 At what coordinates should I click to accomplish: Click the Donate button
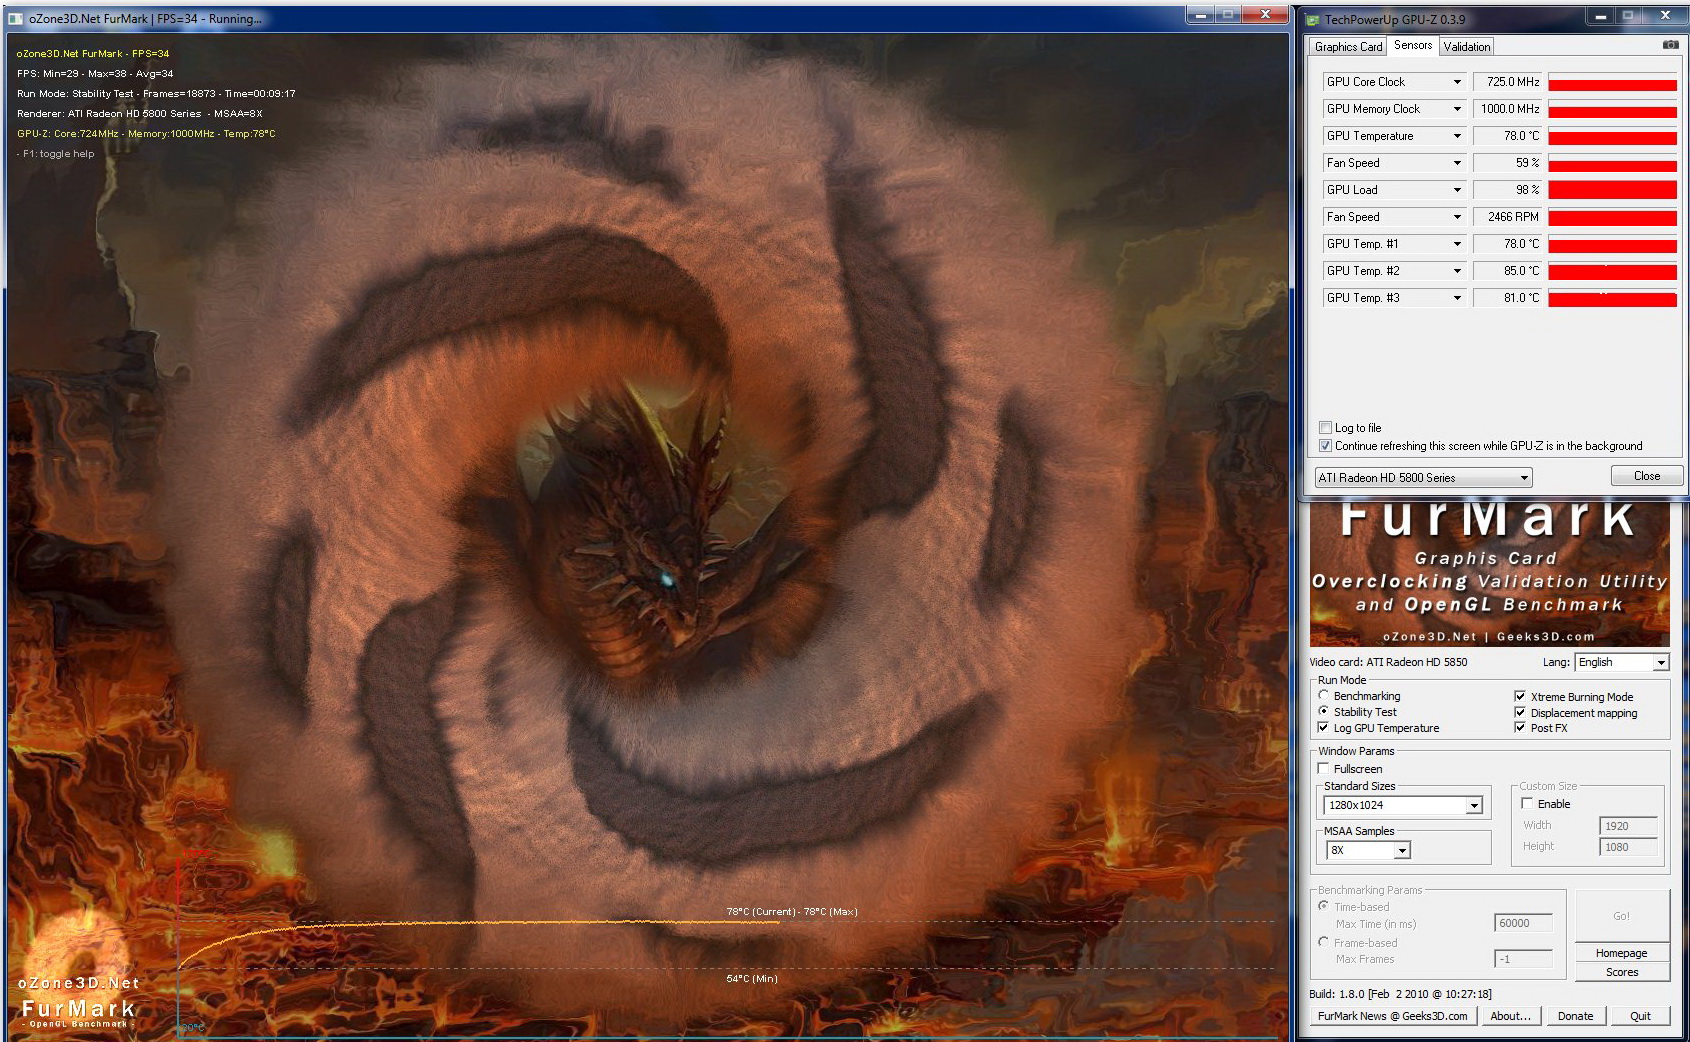[x=1575, y=1016]
